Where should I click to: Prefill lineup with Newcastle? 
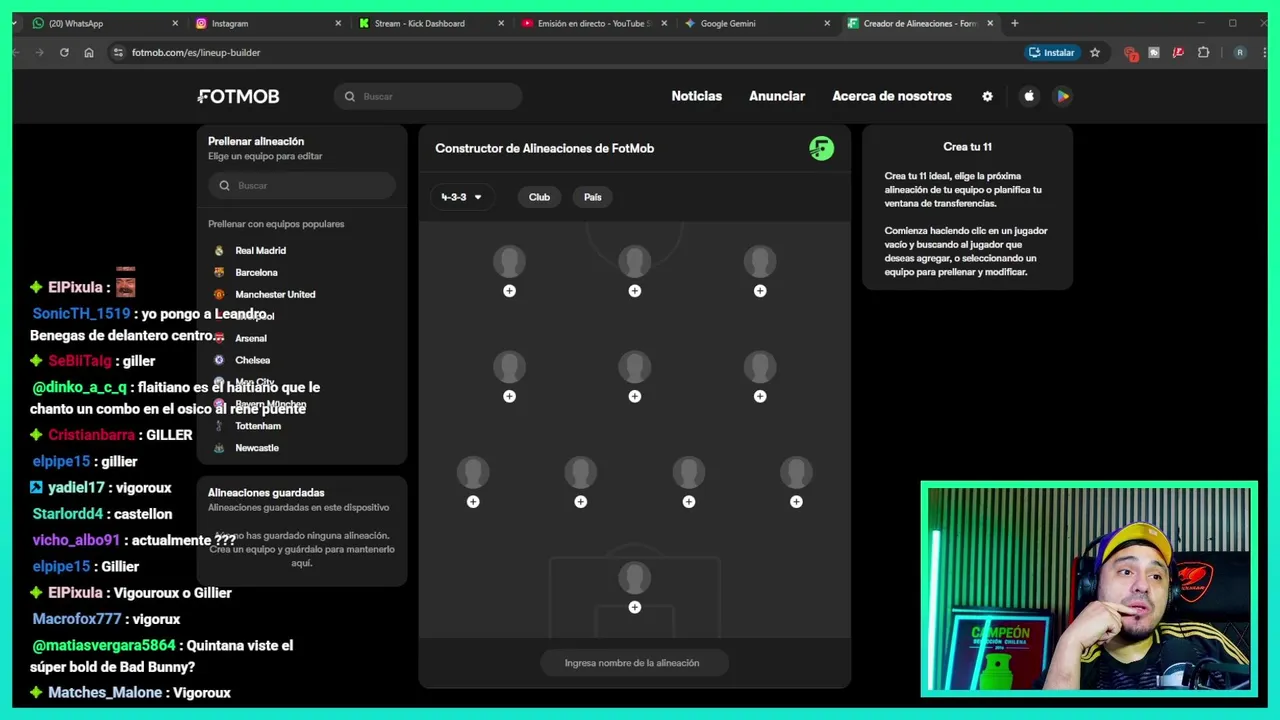click(x=302, y=448)
